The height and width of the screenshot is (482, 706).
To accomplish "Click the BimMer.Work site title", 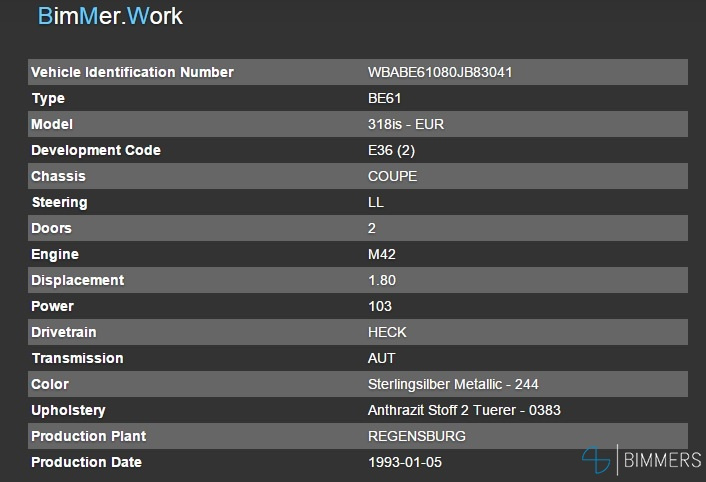I will [110, 17].
